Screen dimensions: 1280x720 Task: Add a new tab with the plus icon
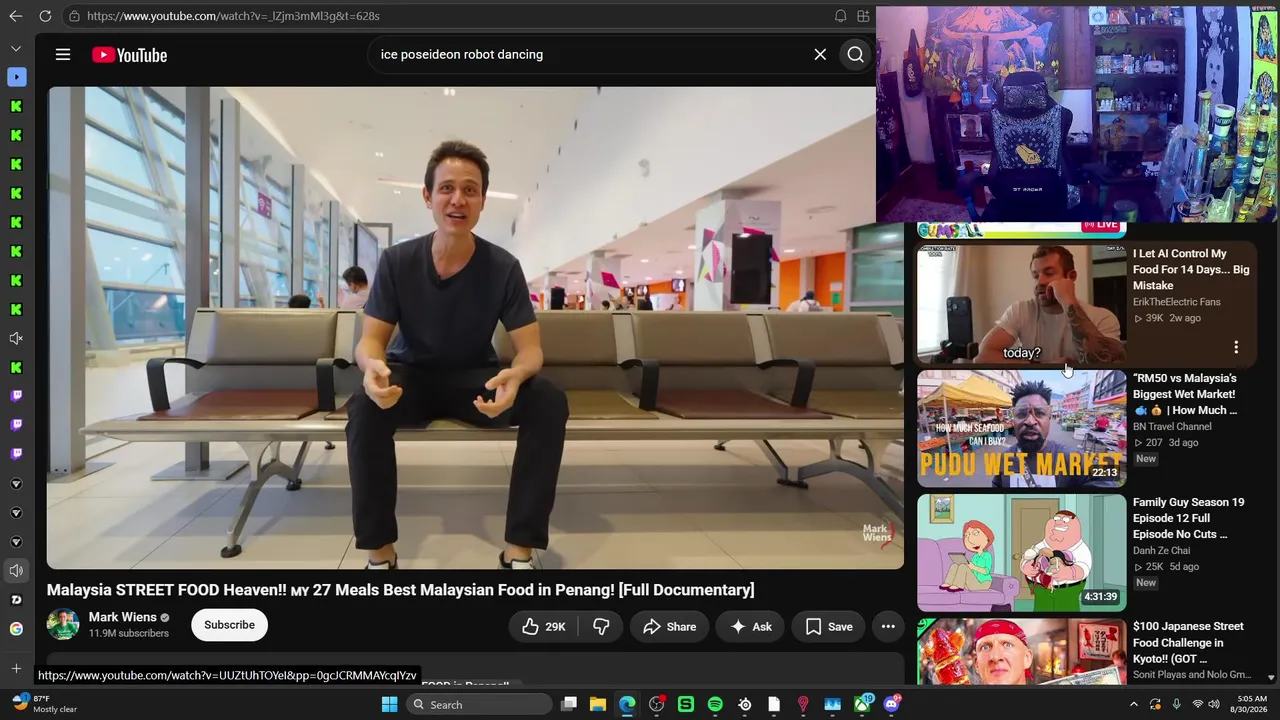[x=16, y=668]
